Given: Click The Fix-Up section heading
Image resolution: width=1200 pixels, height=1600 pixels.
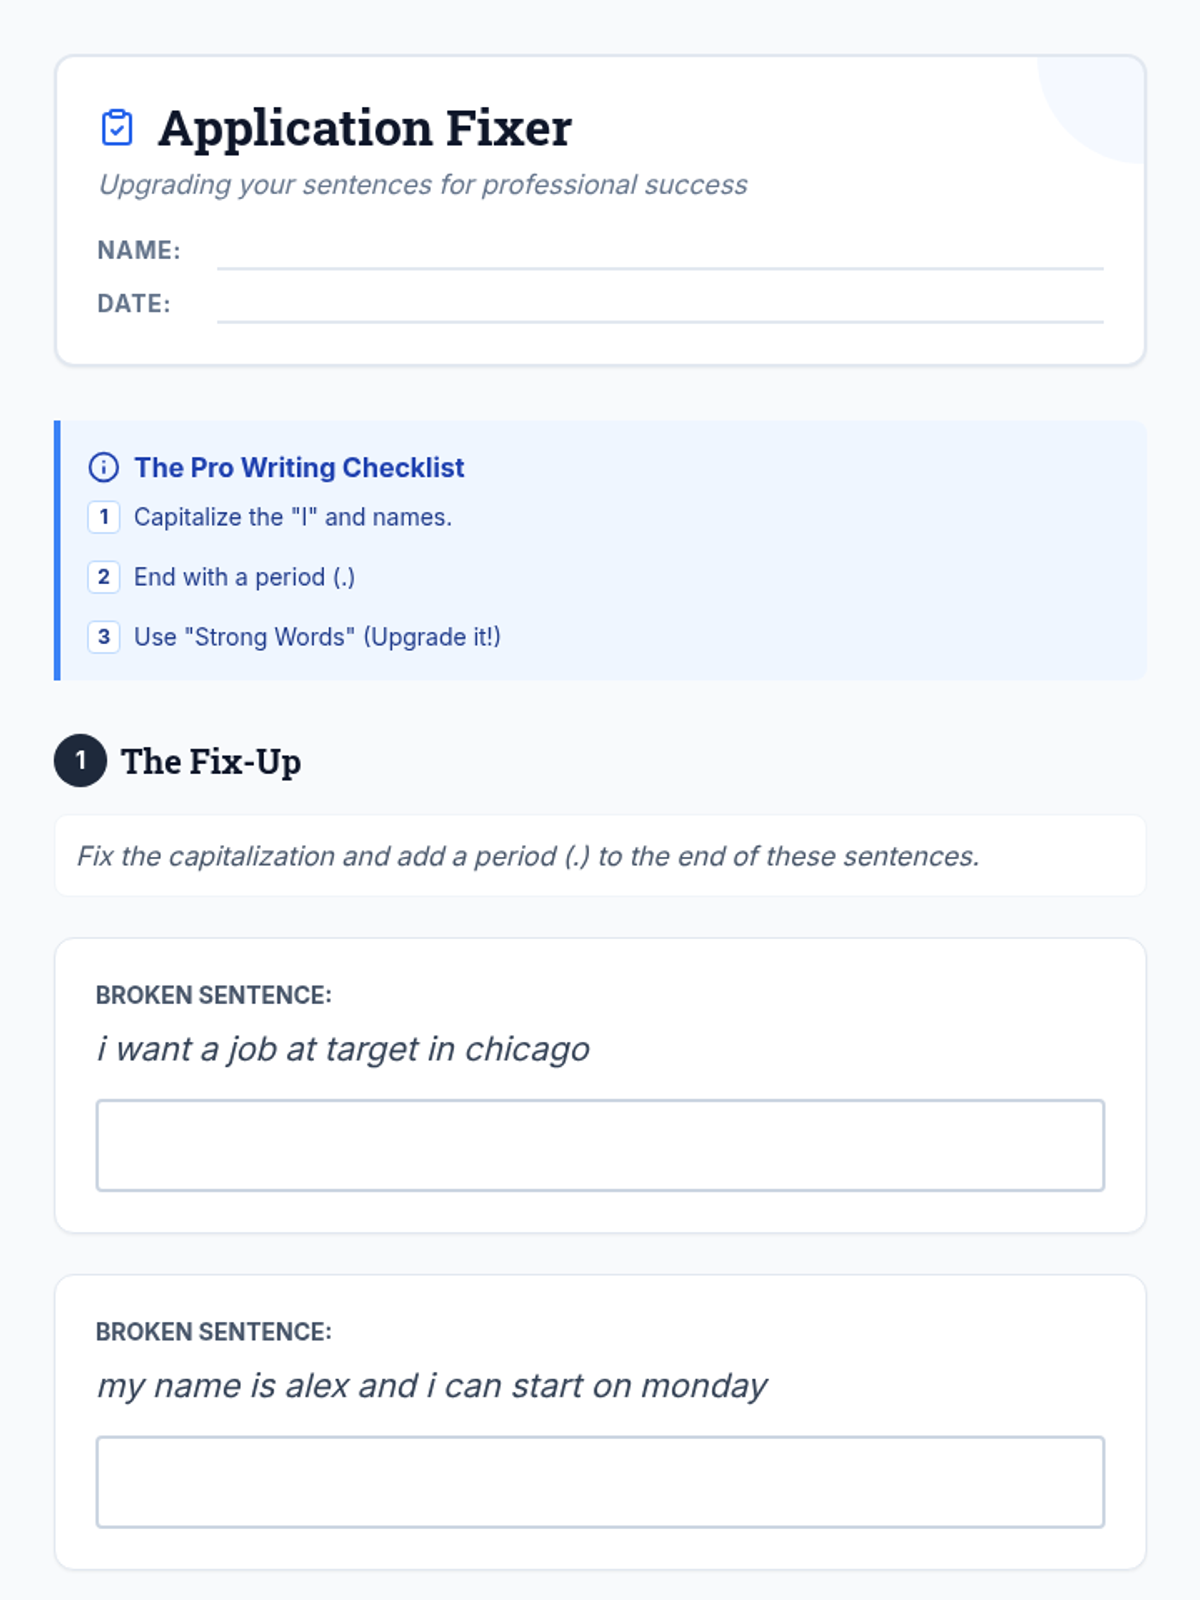Looking at the screenshot, I should (211, 761).
